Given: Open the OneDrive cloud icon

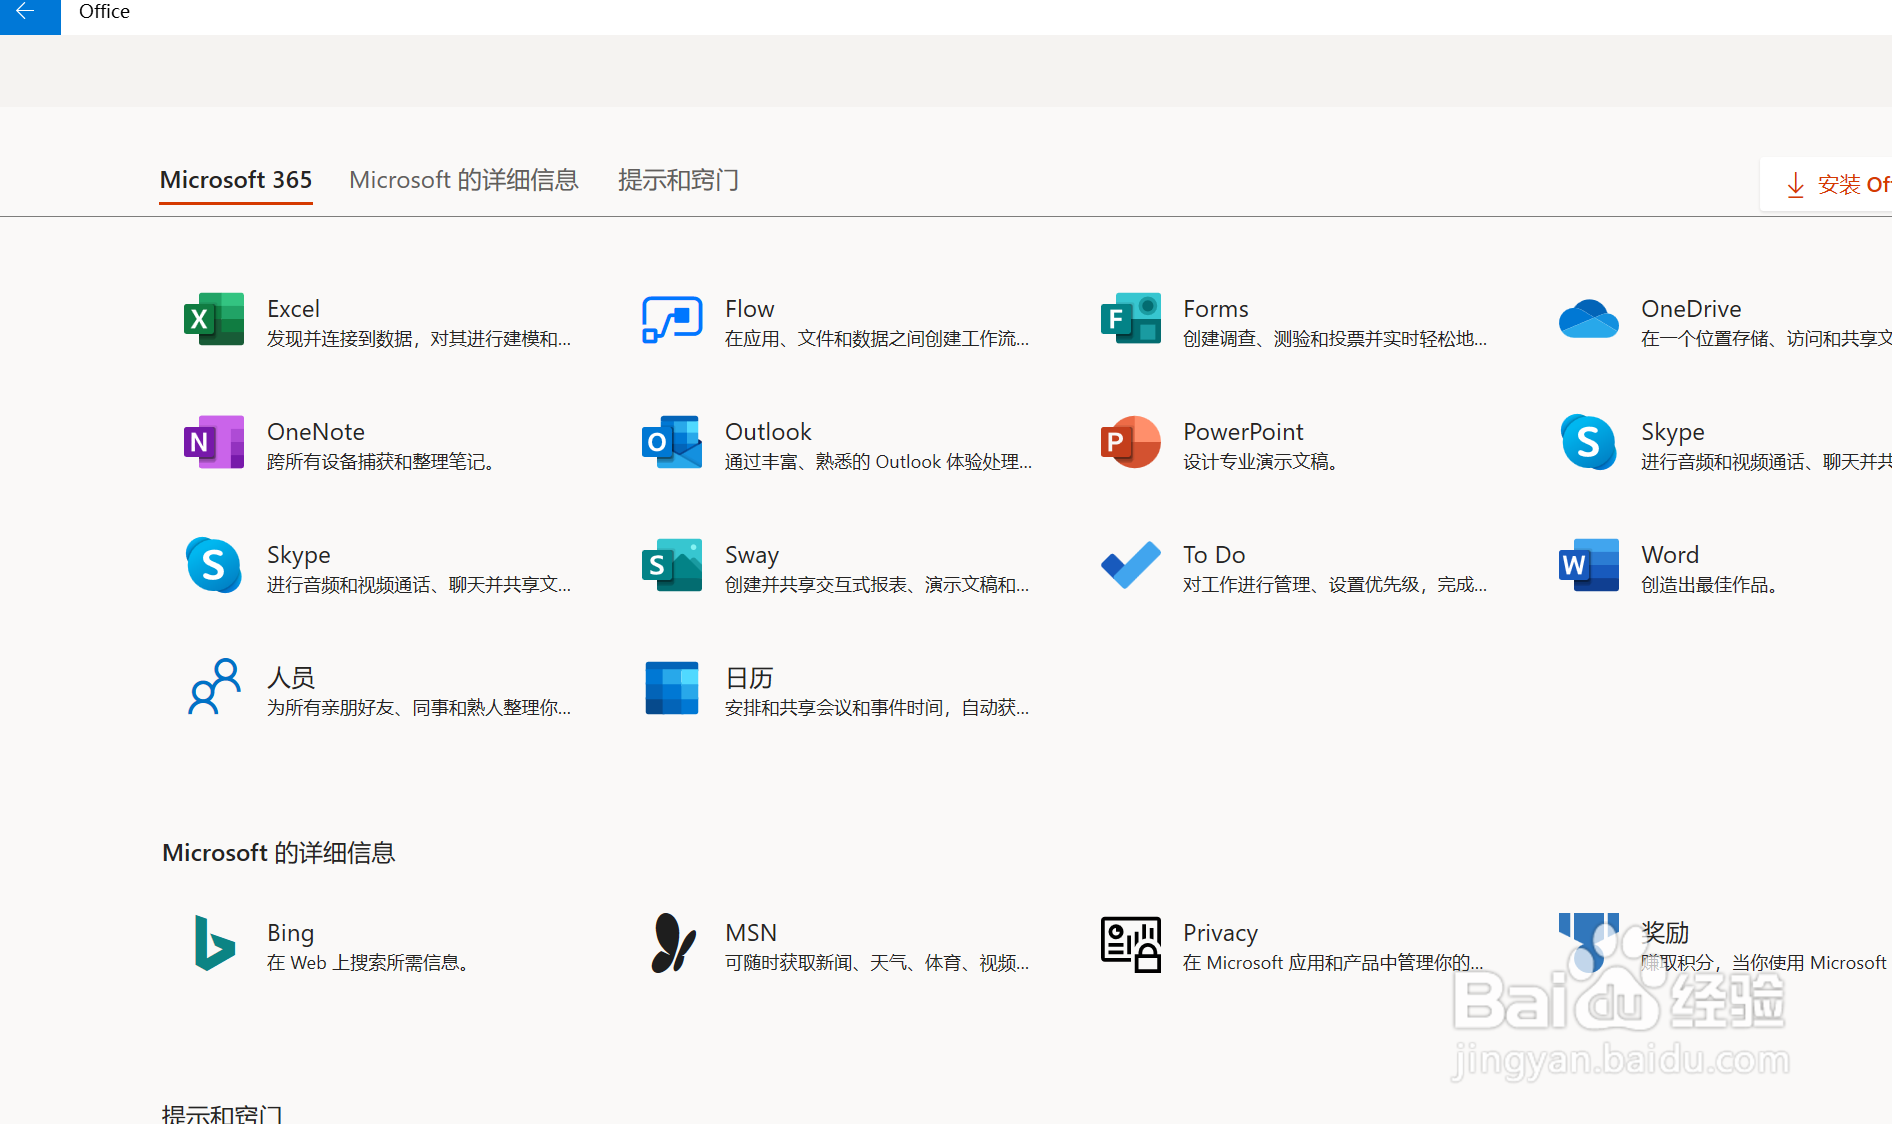Looking at the screenshot, I should 1588,320.
